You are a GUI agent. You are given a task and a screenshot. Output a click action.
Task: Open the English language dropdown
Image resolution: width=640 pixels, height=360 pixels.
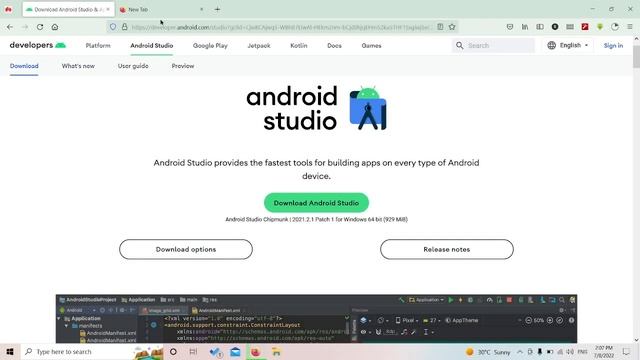click(x=568, y=45)
